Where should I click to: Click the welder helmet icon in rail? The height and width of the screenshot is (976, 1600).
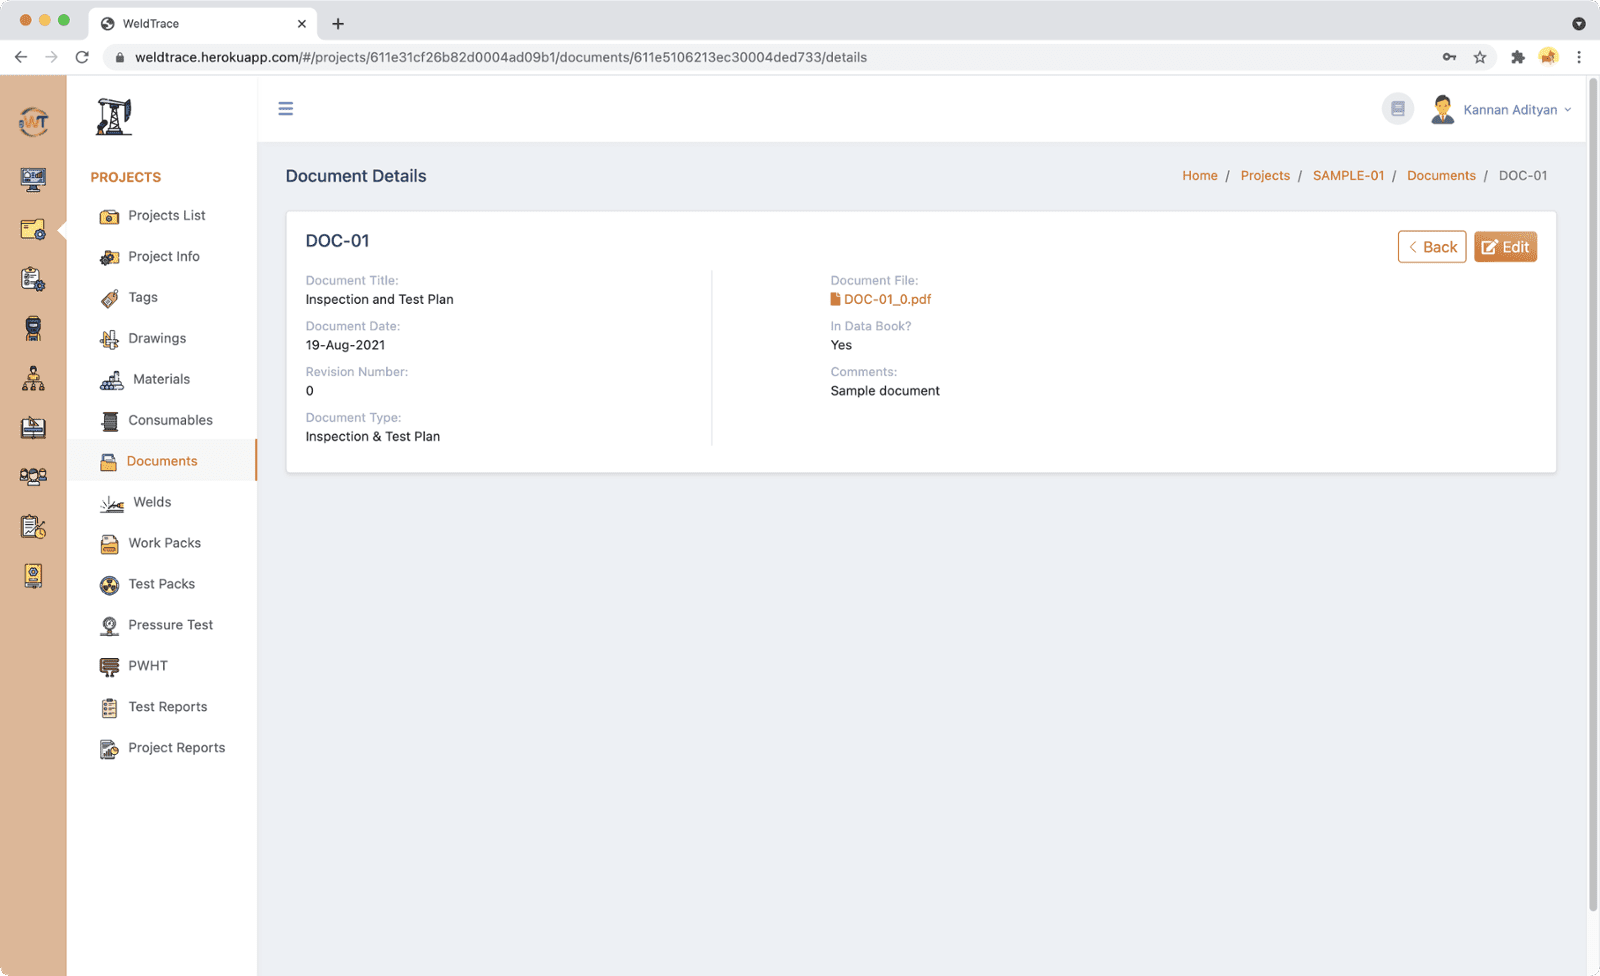(33, 329)
